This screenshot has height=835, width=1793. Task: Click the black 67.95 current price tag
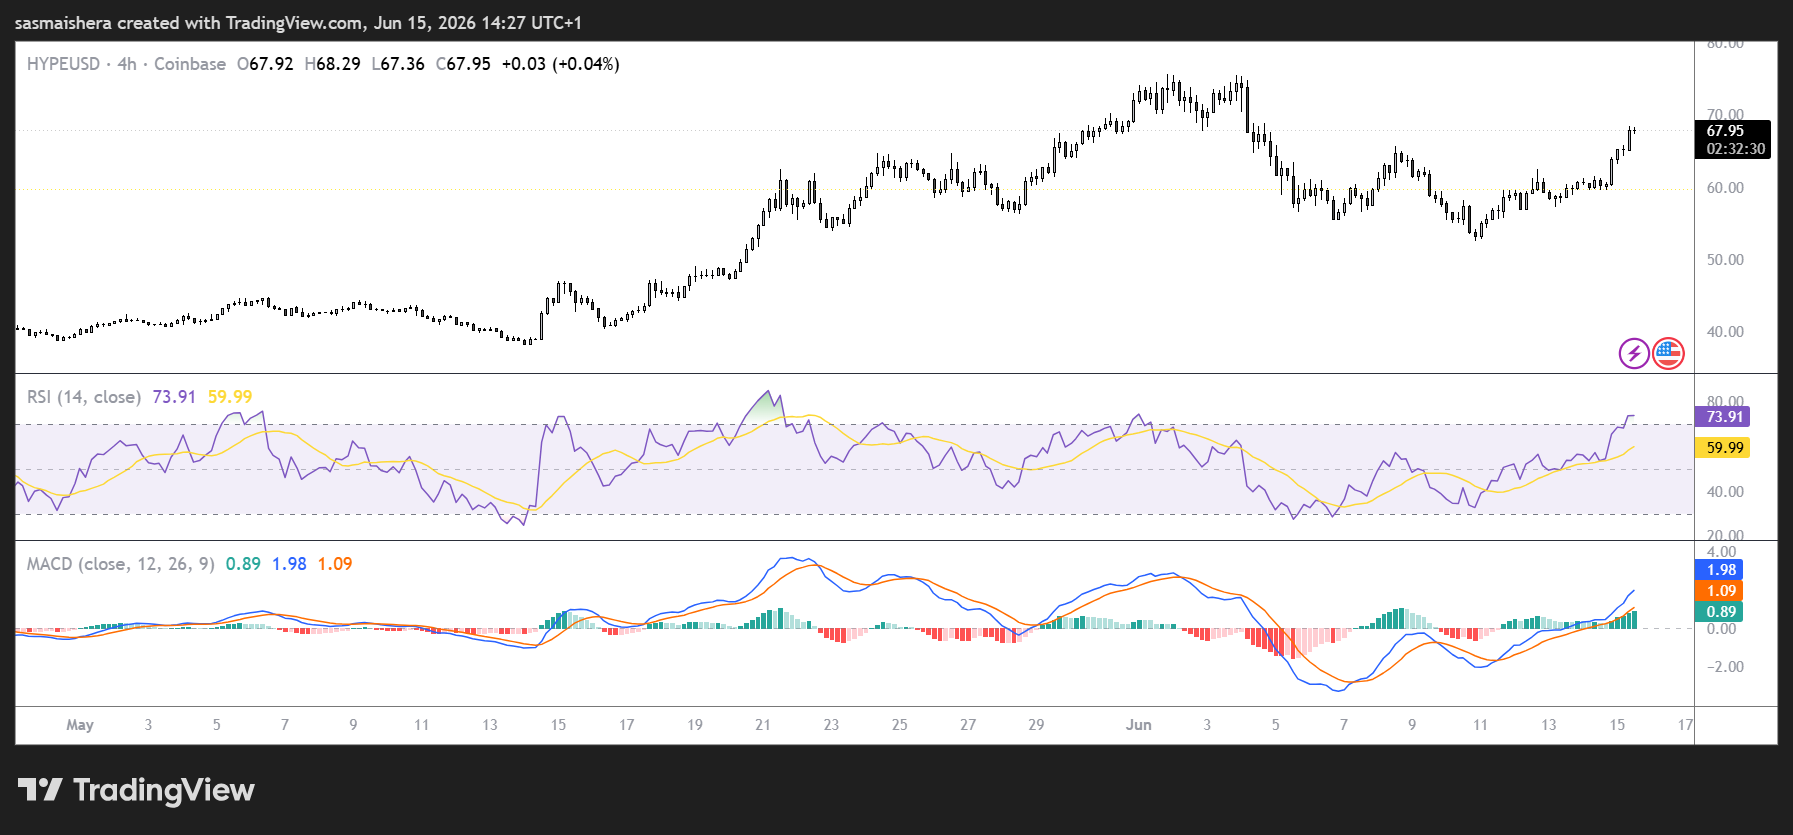click(x=1725, y=131)
